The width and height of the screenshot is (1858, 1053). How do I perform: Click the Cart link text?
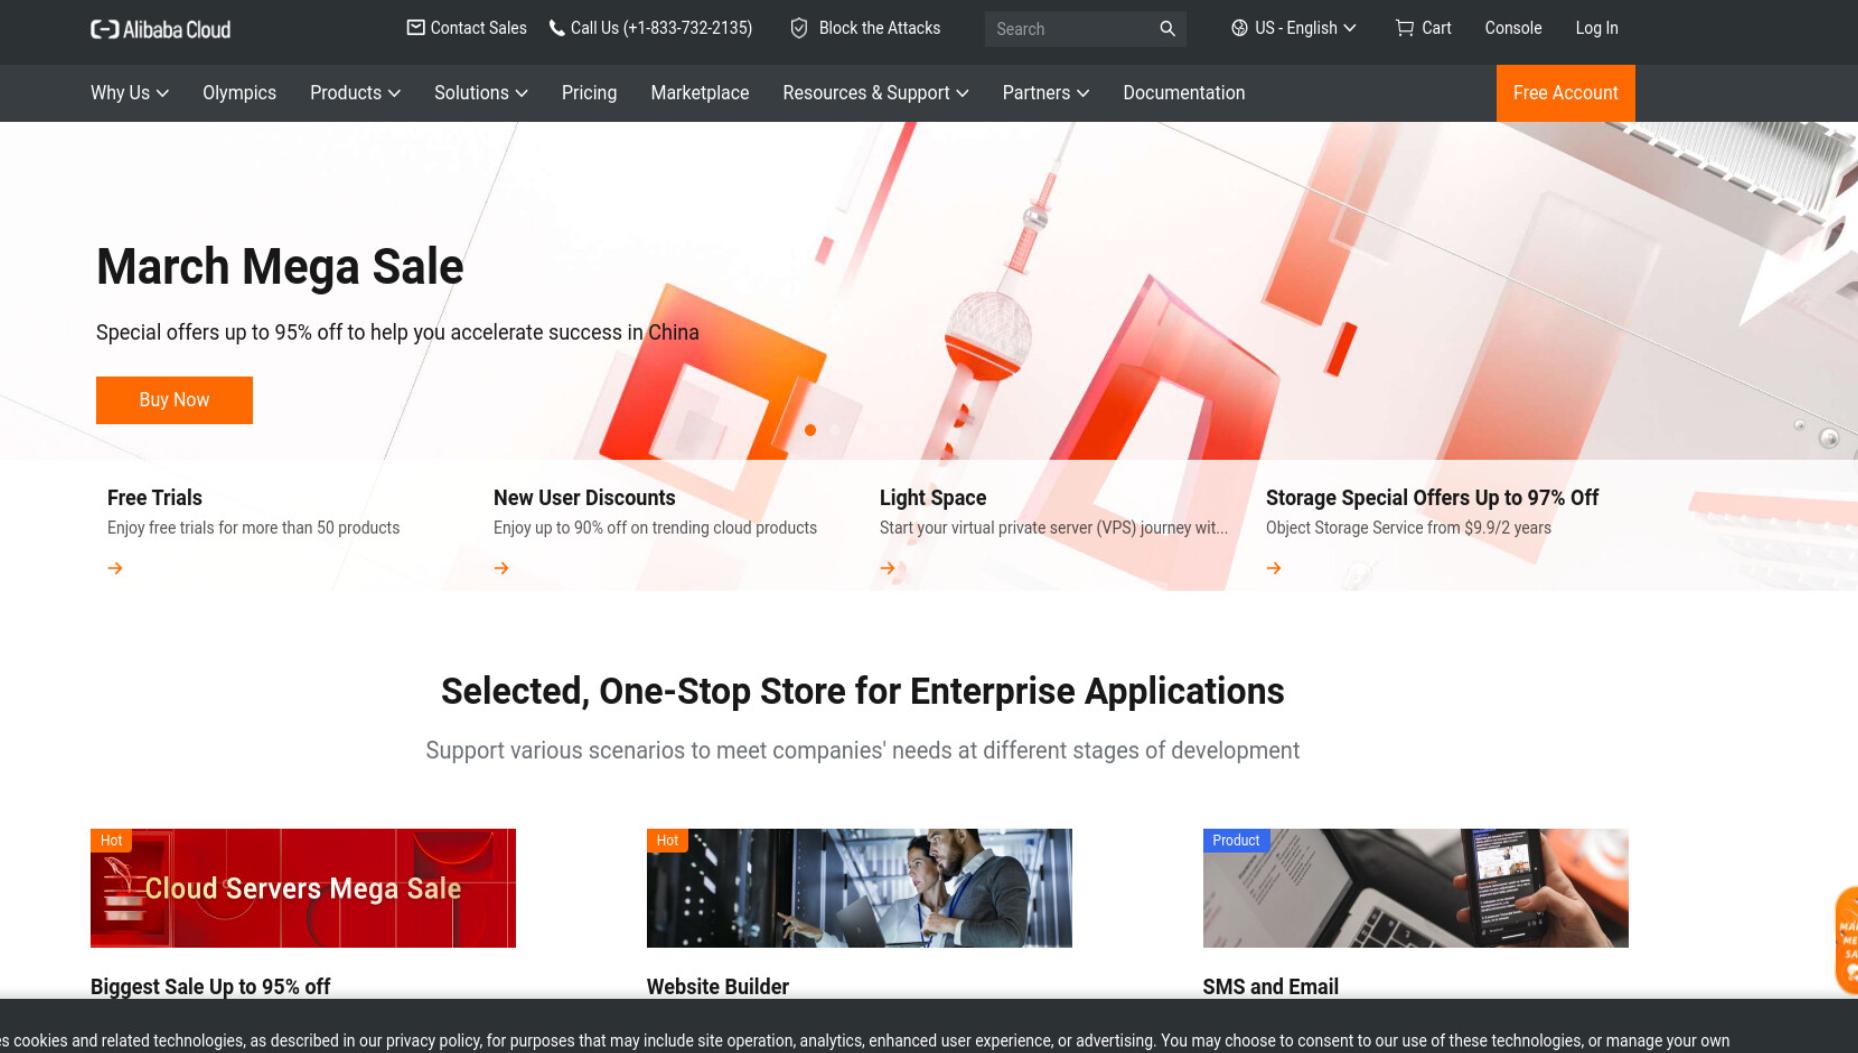pos(1436,28)
